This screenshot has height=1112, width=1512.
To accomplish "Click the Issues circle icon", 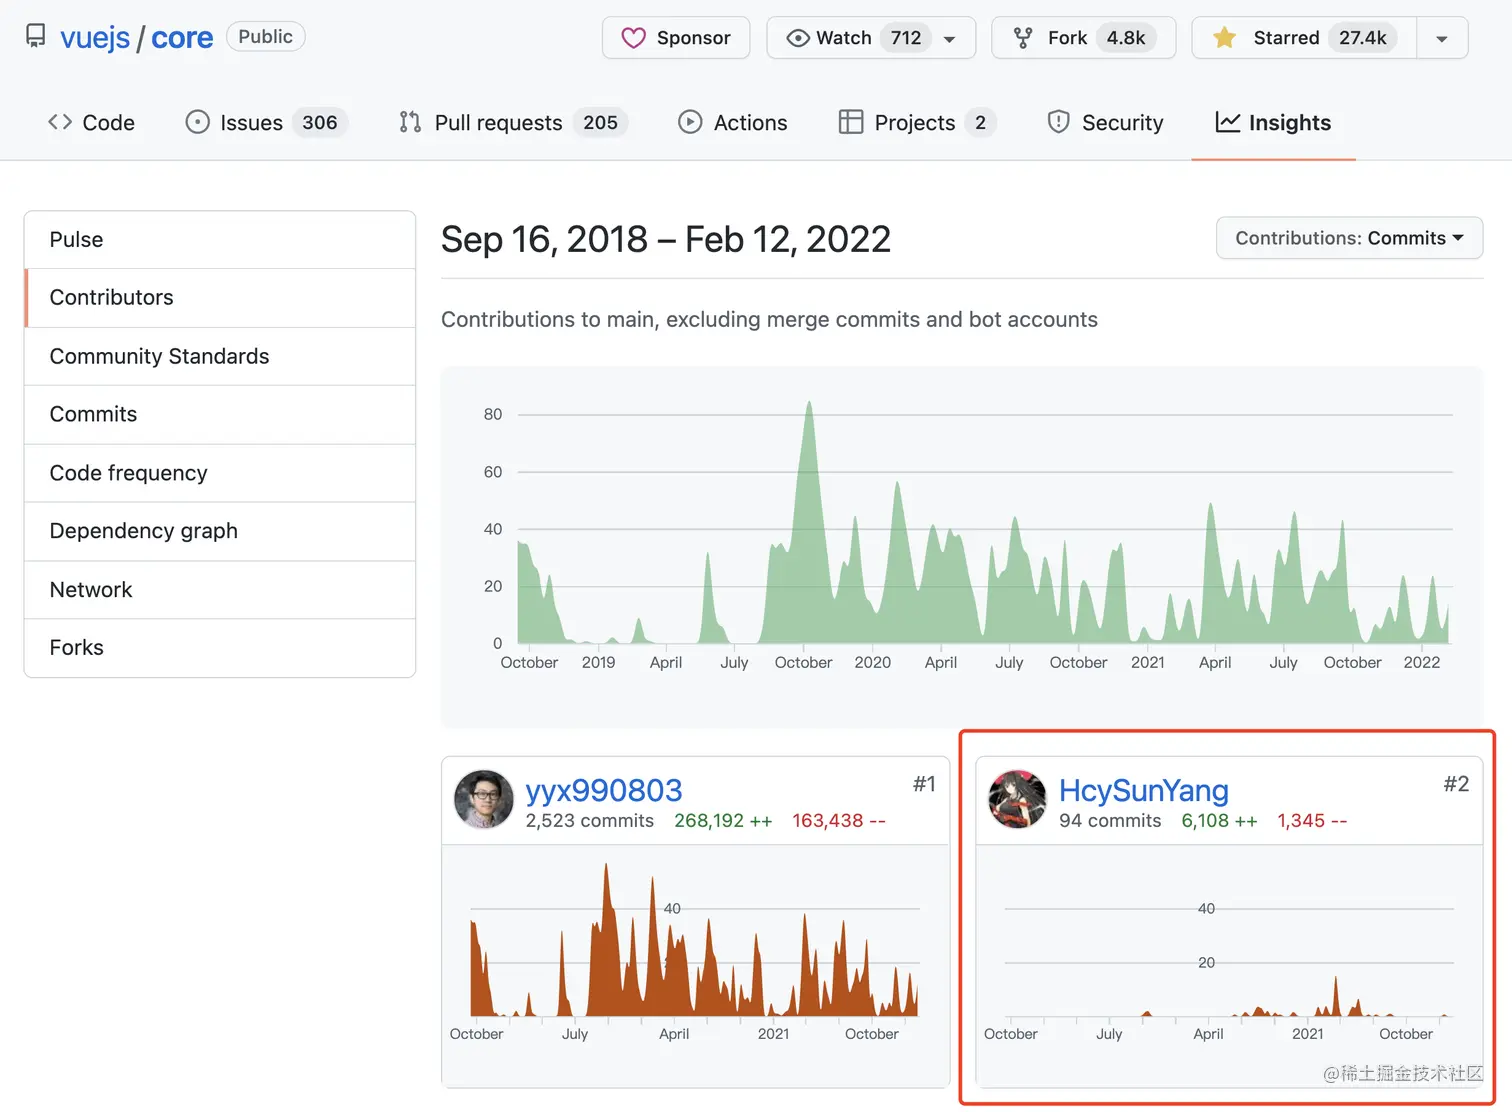I will click(x=198, y=122).
